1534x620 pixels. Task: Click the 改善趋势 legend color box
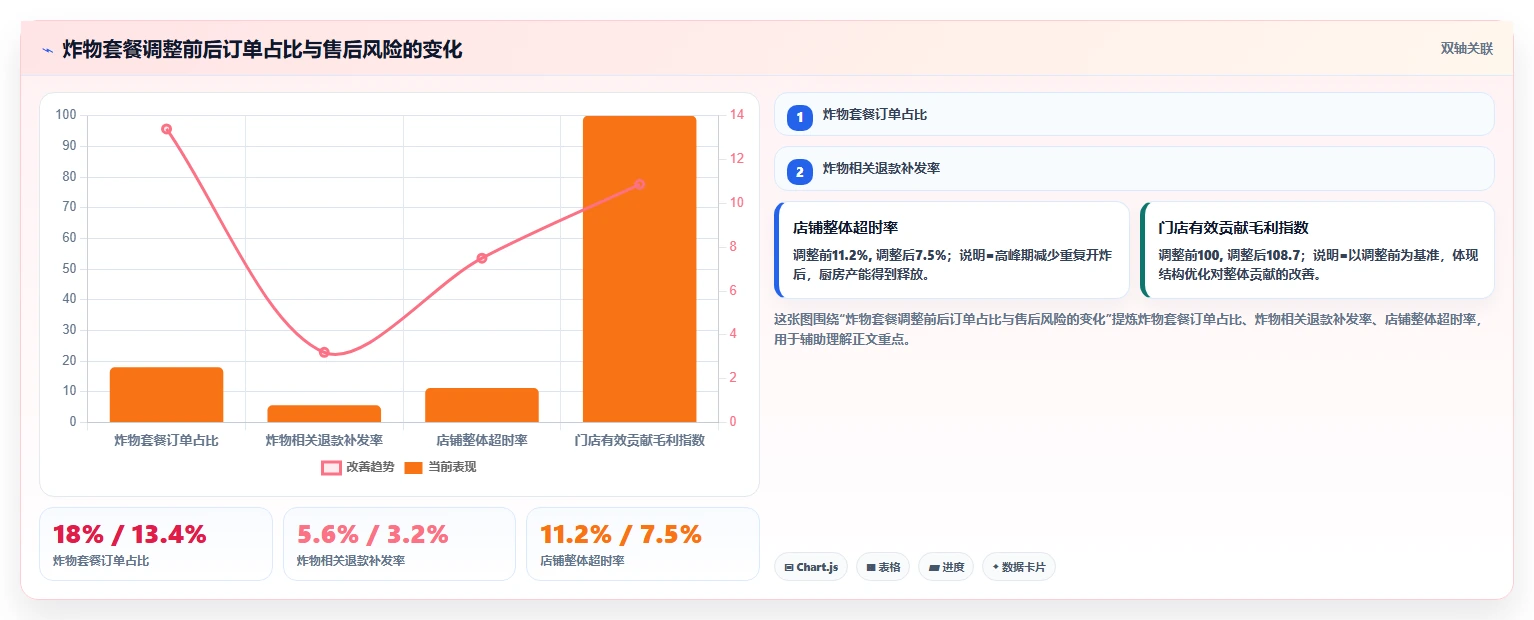[x=331, y=467]
